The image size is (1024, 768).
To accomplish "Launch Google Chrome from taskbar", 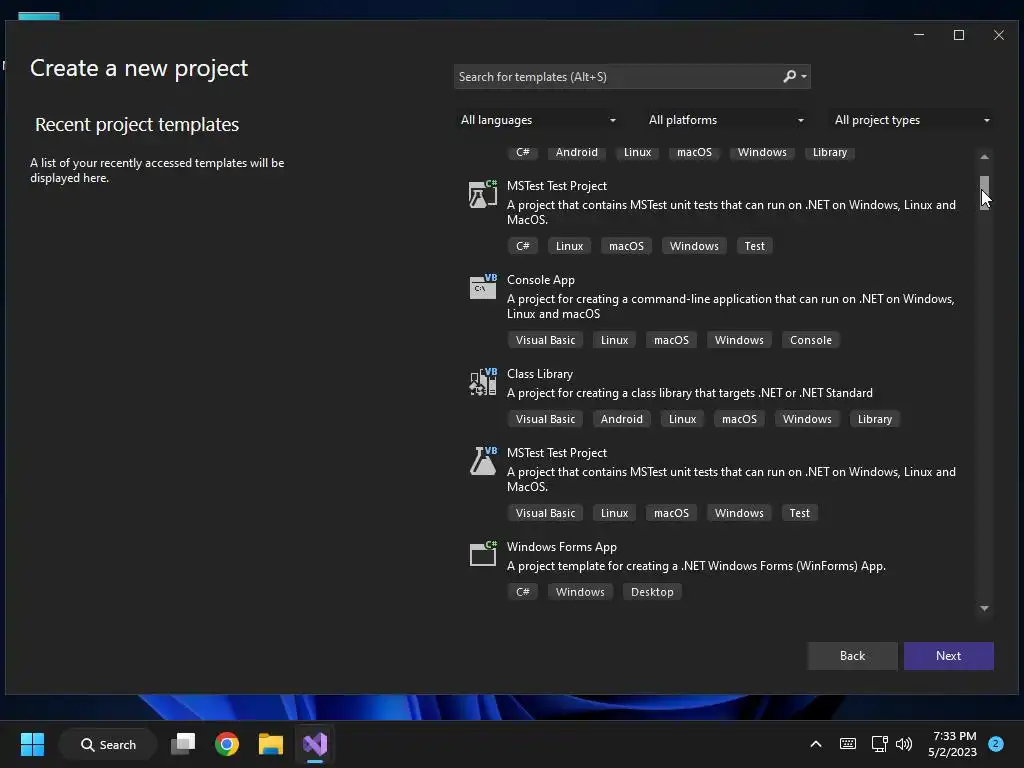I will click(x=227, y=744).
